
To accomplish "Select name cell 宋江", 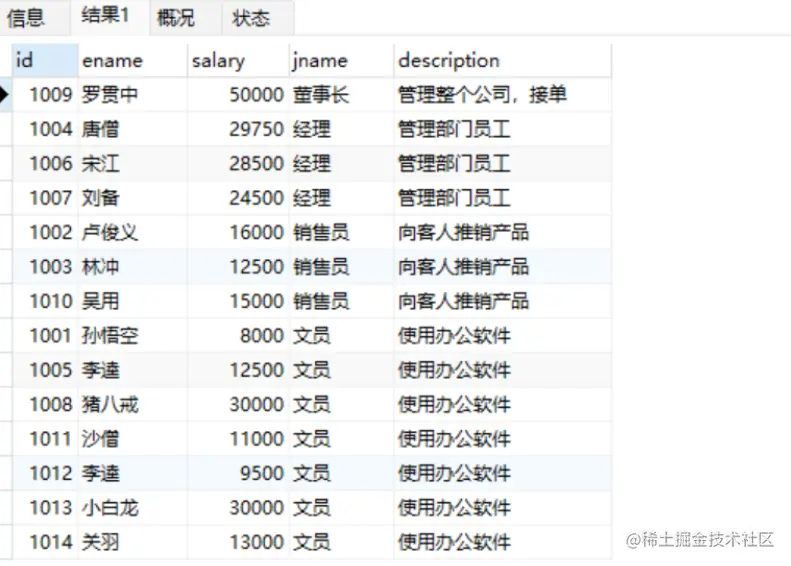I will (x=133, y=163).
